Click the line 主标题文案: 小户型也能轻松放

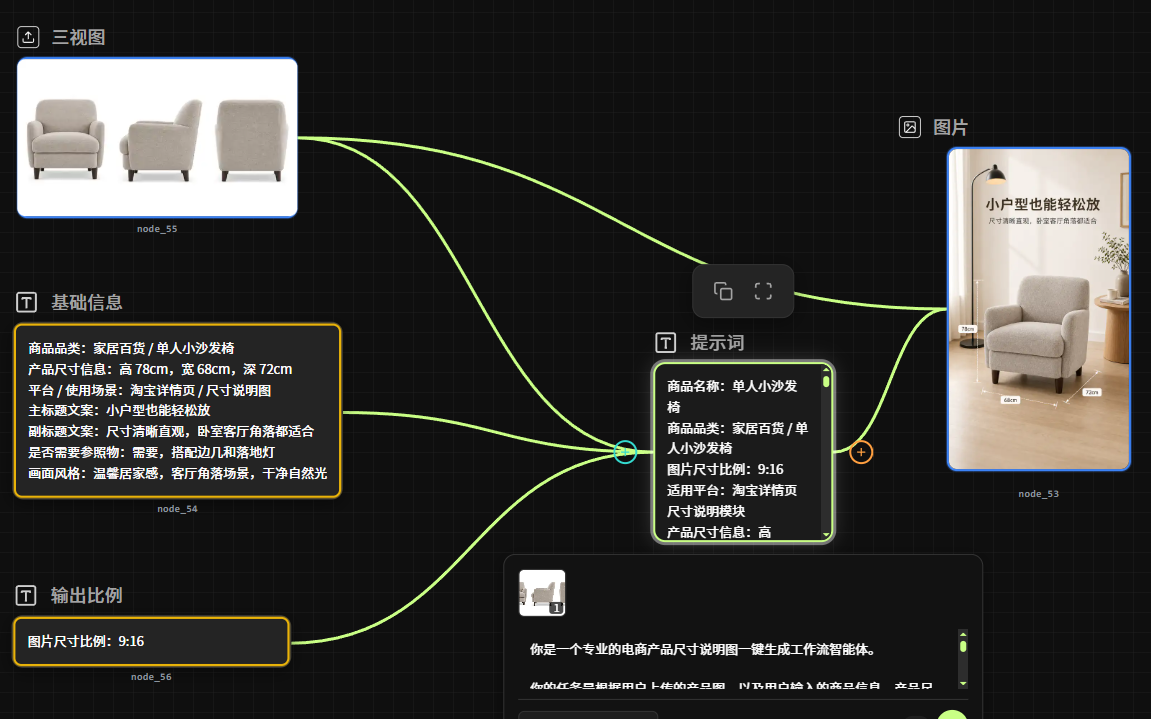coord(119,411)
